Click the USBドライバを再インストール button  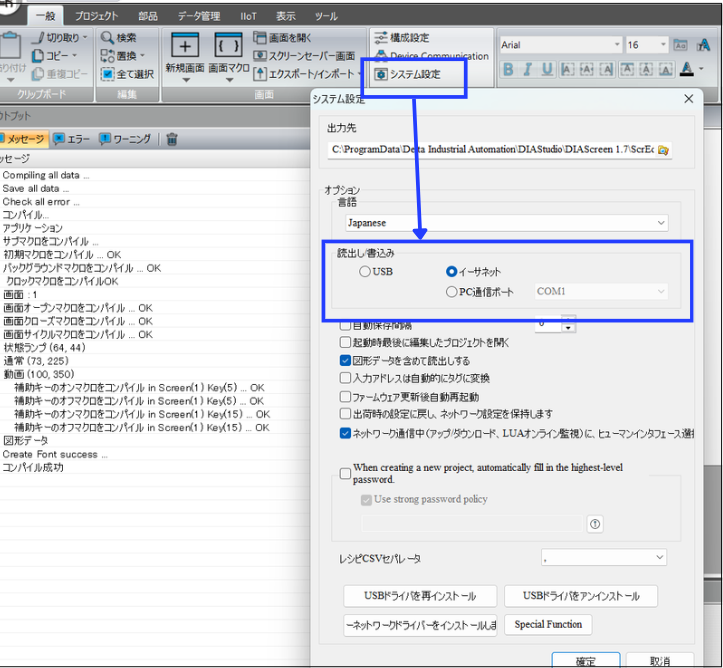click(x=419, y=596)
